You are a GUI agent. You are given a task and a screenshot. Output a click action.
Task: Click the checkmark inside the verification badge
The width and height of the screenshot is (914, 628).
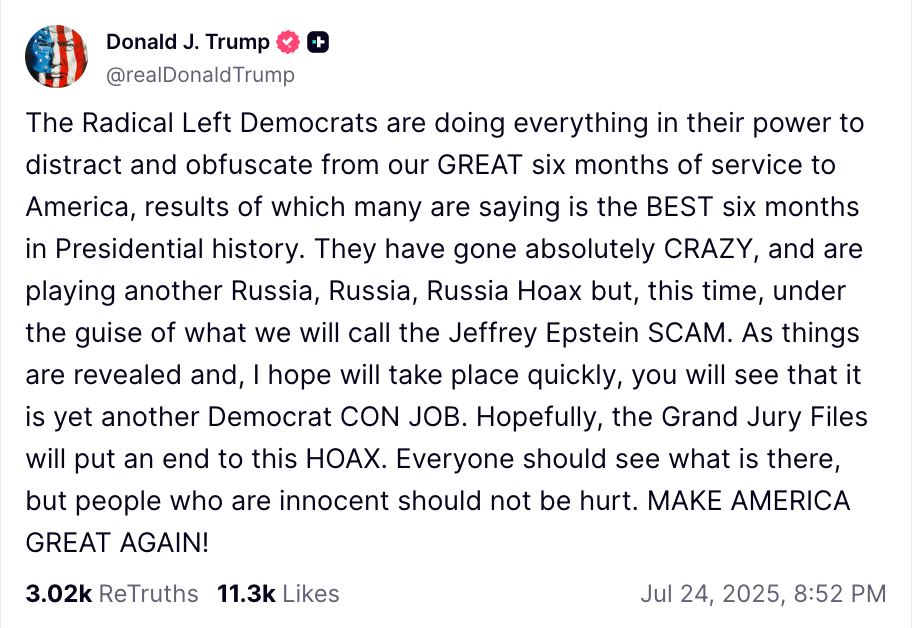[x=288, y=42]
